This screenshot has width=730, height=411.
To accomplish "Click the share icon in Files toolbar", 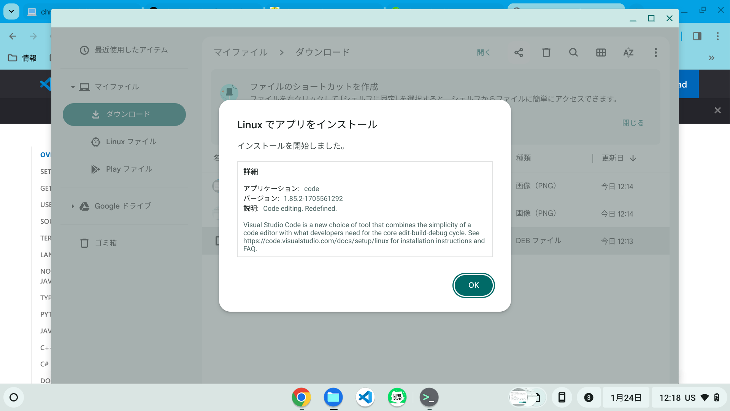I will point(519,53).
